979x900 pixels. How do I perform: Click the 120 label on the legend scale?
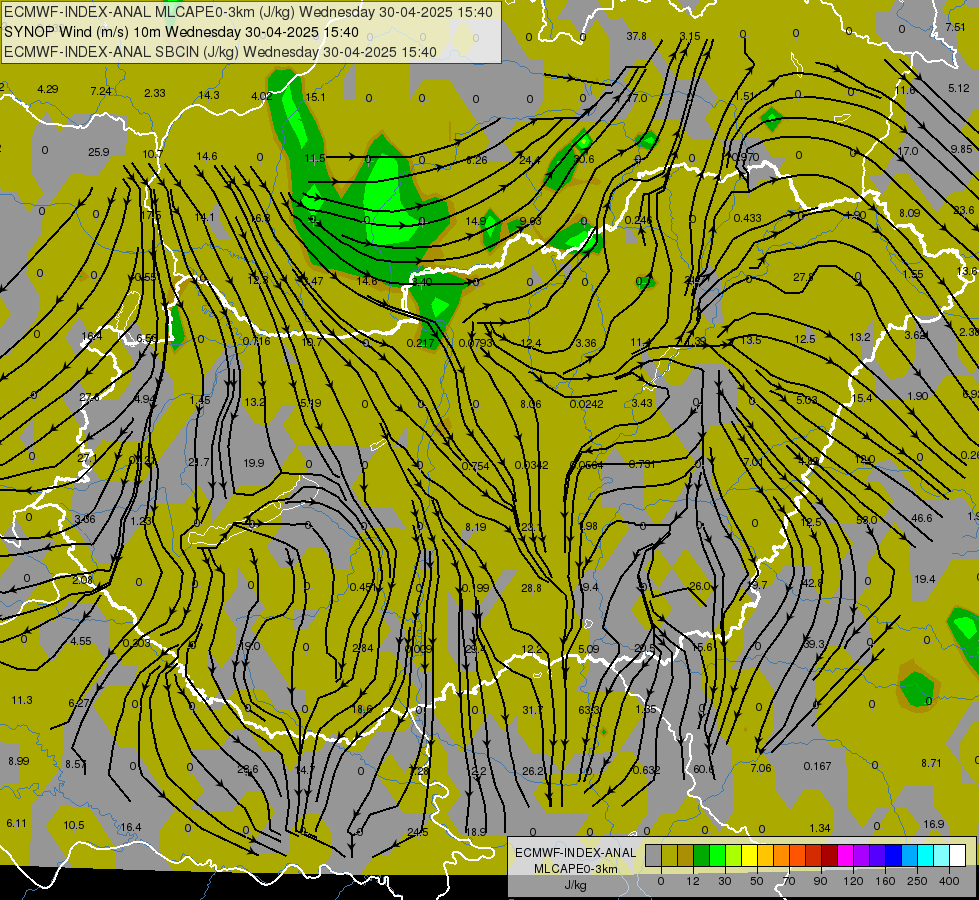coord(853,881)
